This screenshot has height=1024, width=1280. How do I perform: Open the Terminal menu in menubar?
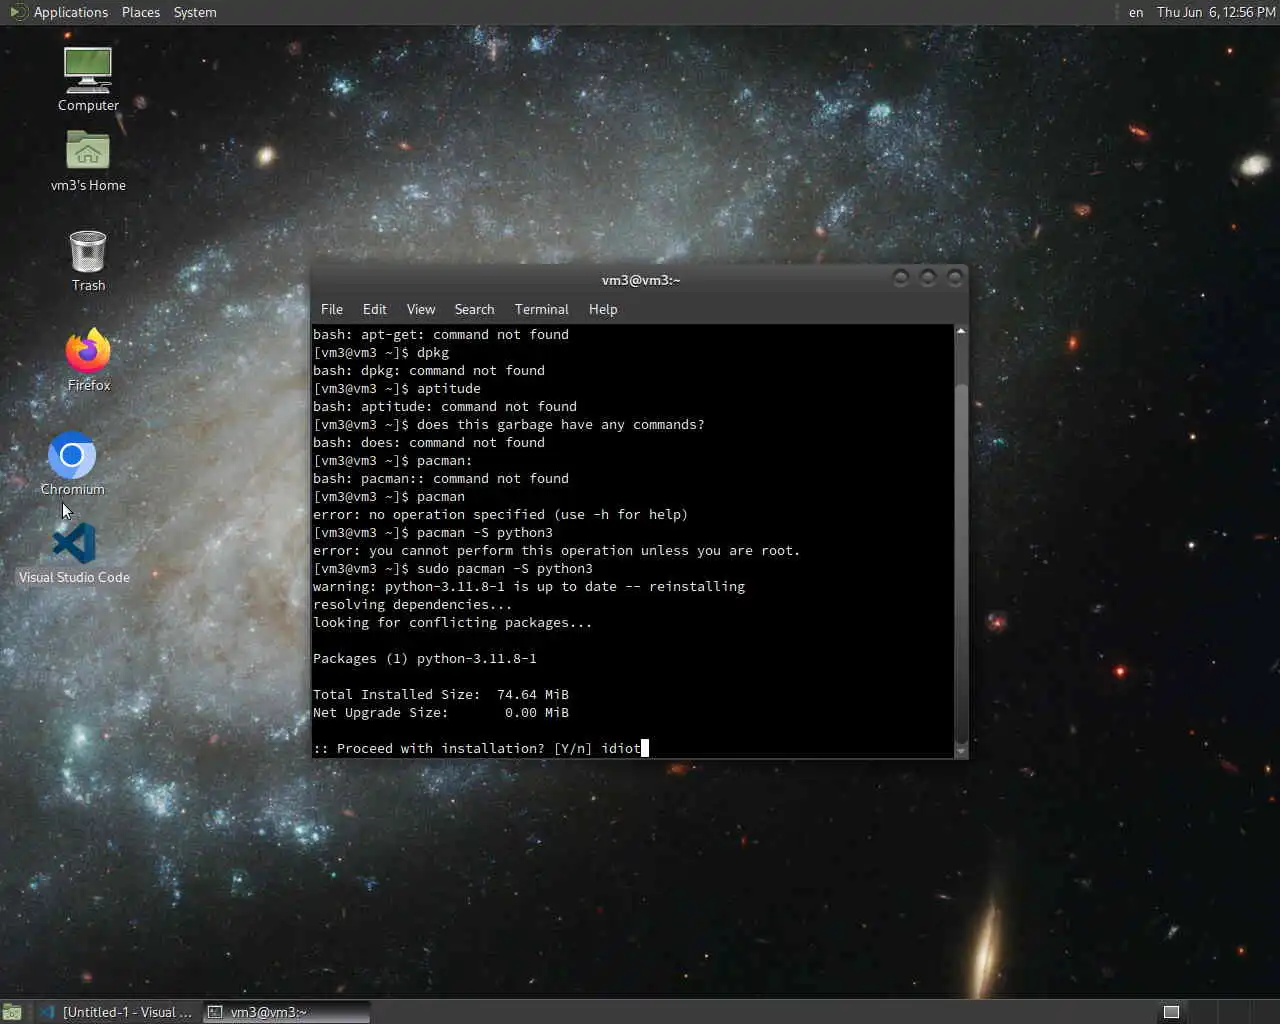pos(542,309)
